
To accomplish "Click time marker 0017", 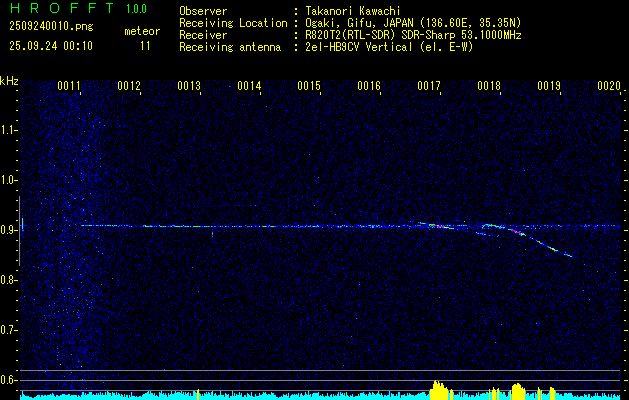I will click(x=429, y=86).
